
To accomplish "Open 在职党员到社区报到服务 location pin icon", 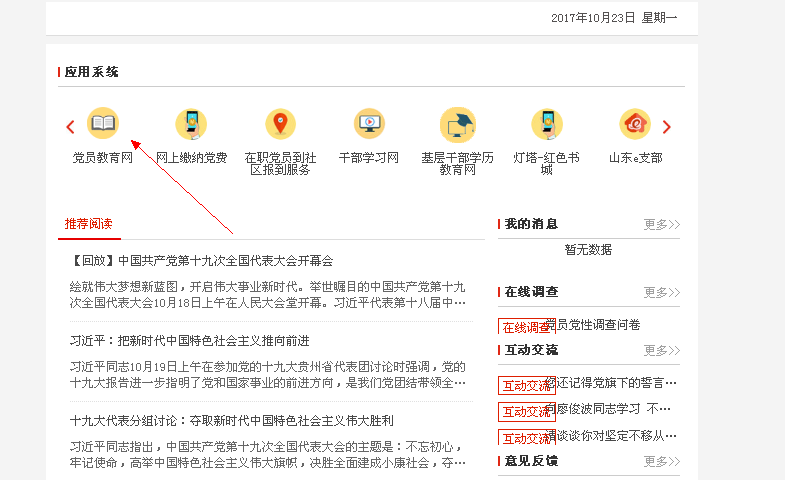I will pos(280,124).
